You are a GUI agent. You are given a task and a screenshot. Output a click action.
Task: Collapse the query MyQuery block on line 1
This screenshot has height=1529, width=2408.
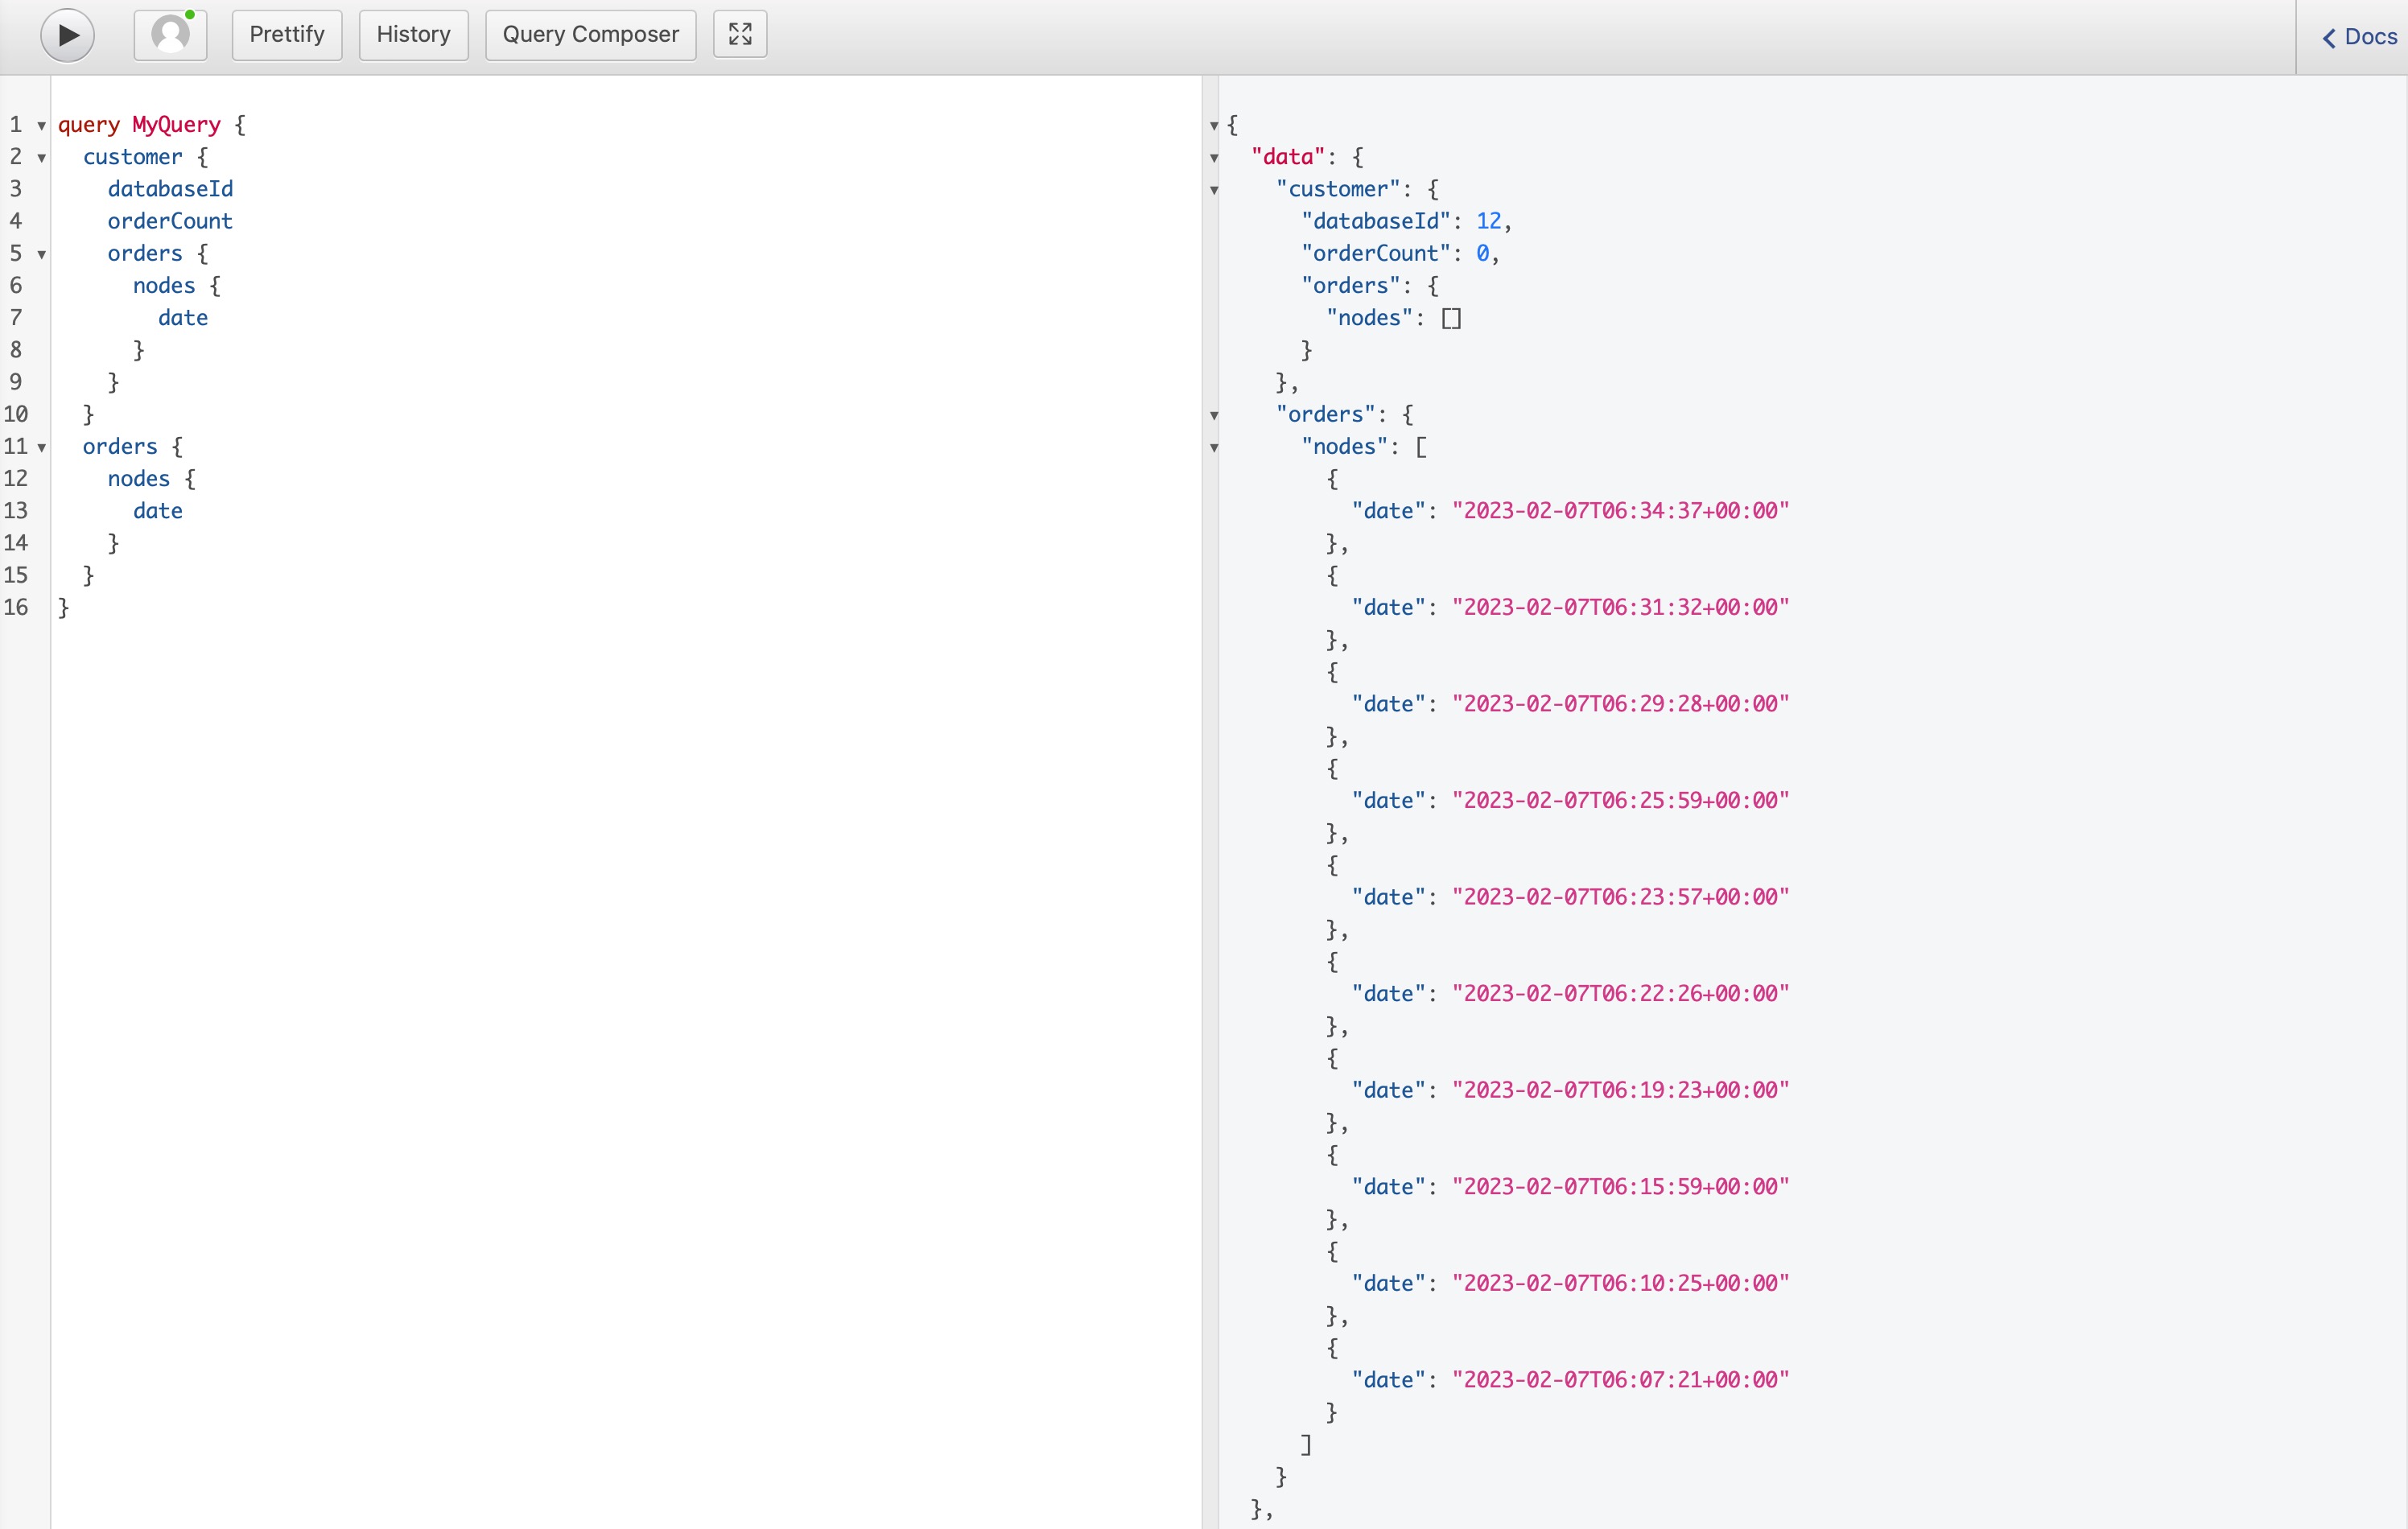point(40,125)
